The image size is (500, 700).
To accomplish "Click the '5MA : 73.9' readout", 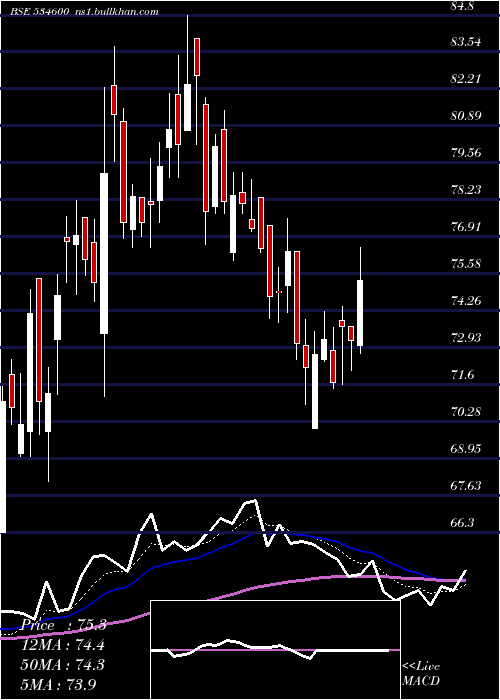I will click(58, 684).
